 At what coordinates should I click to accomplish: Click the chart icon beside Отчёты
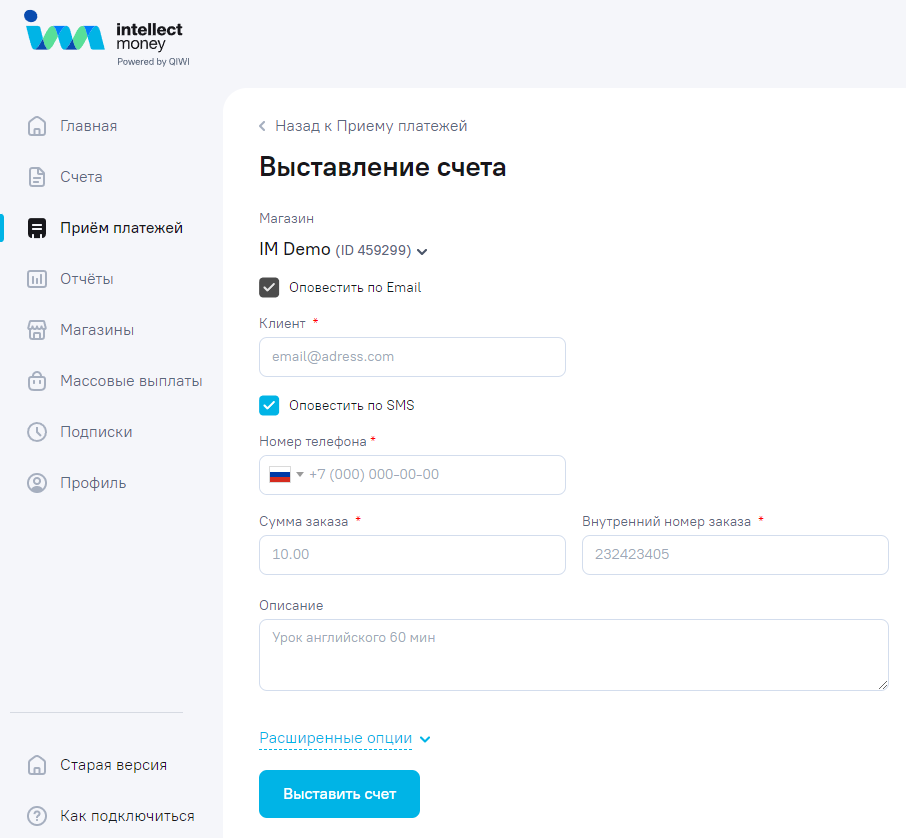coord(37,279)
